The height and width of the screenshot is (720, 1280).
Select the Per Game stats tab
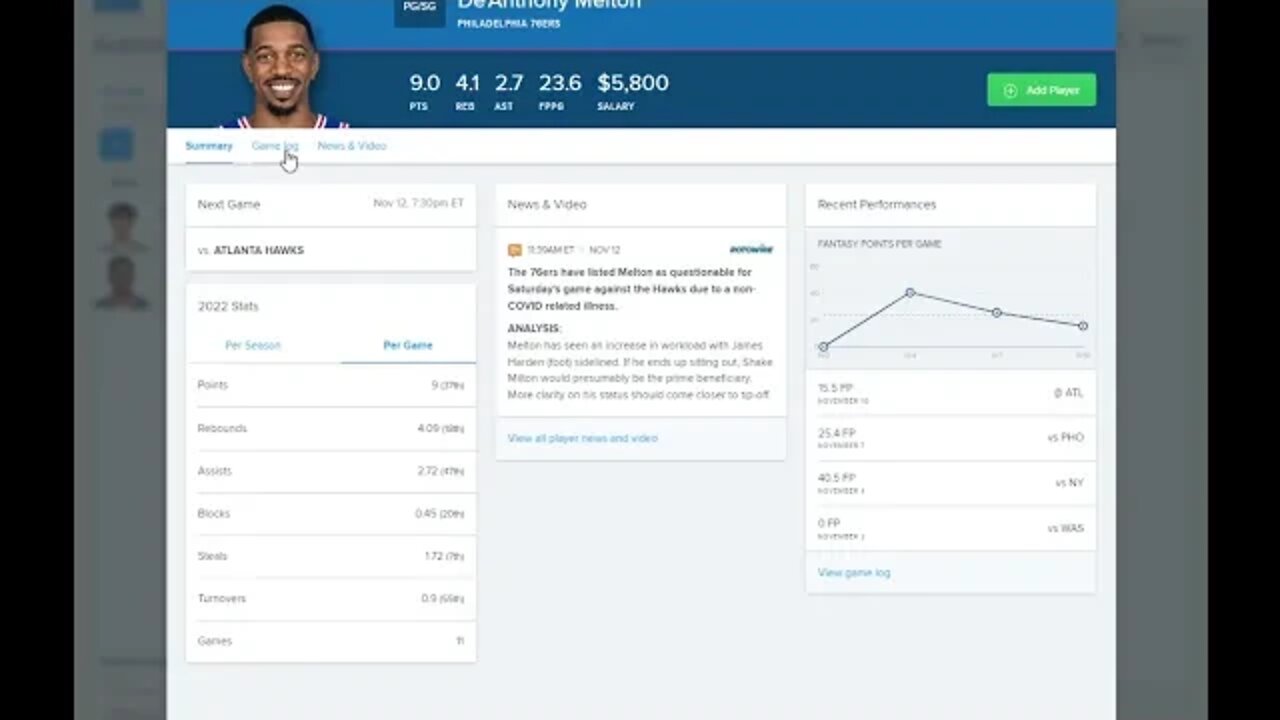408,345
